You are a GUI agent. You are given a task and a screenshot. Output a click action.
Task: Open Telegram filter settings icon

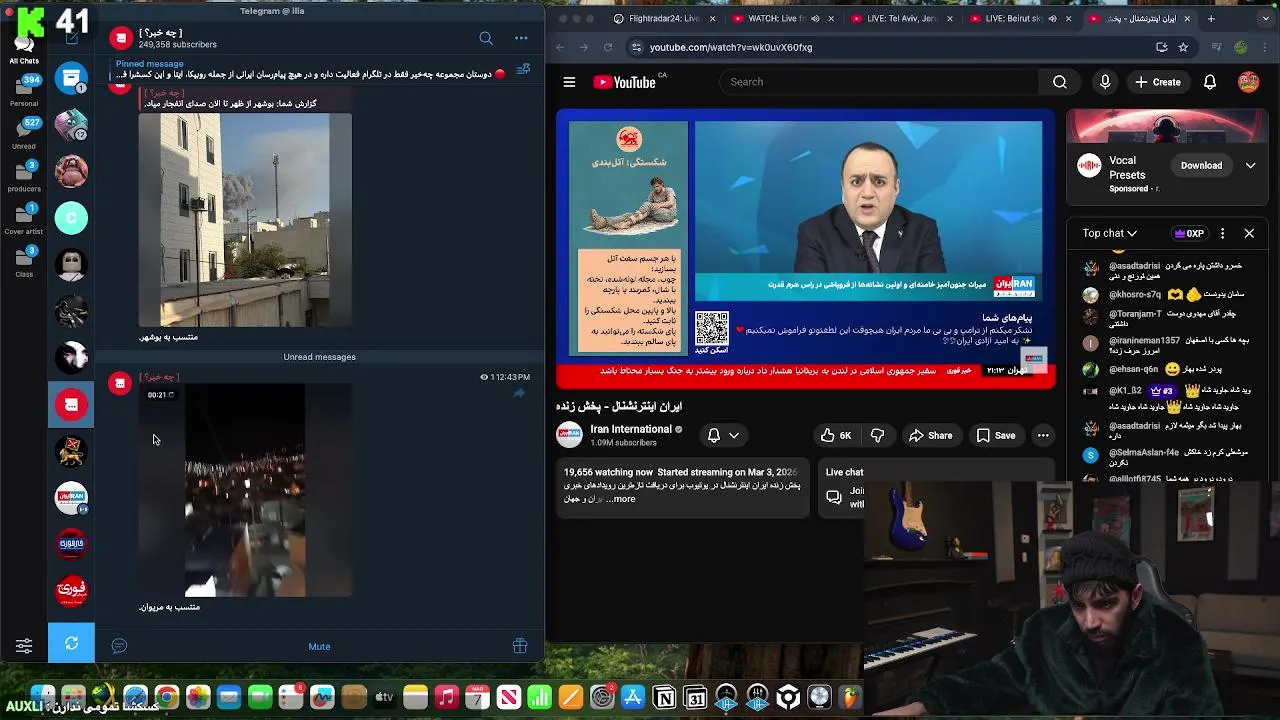click(24, 646)
